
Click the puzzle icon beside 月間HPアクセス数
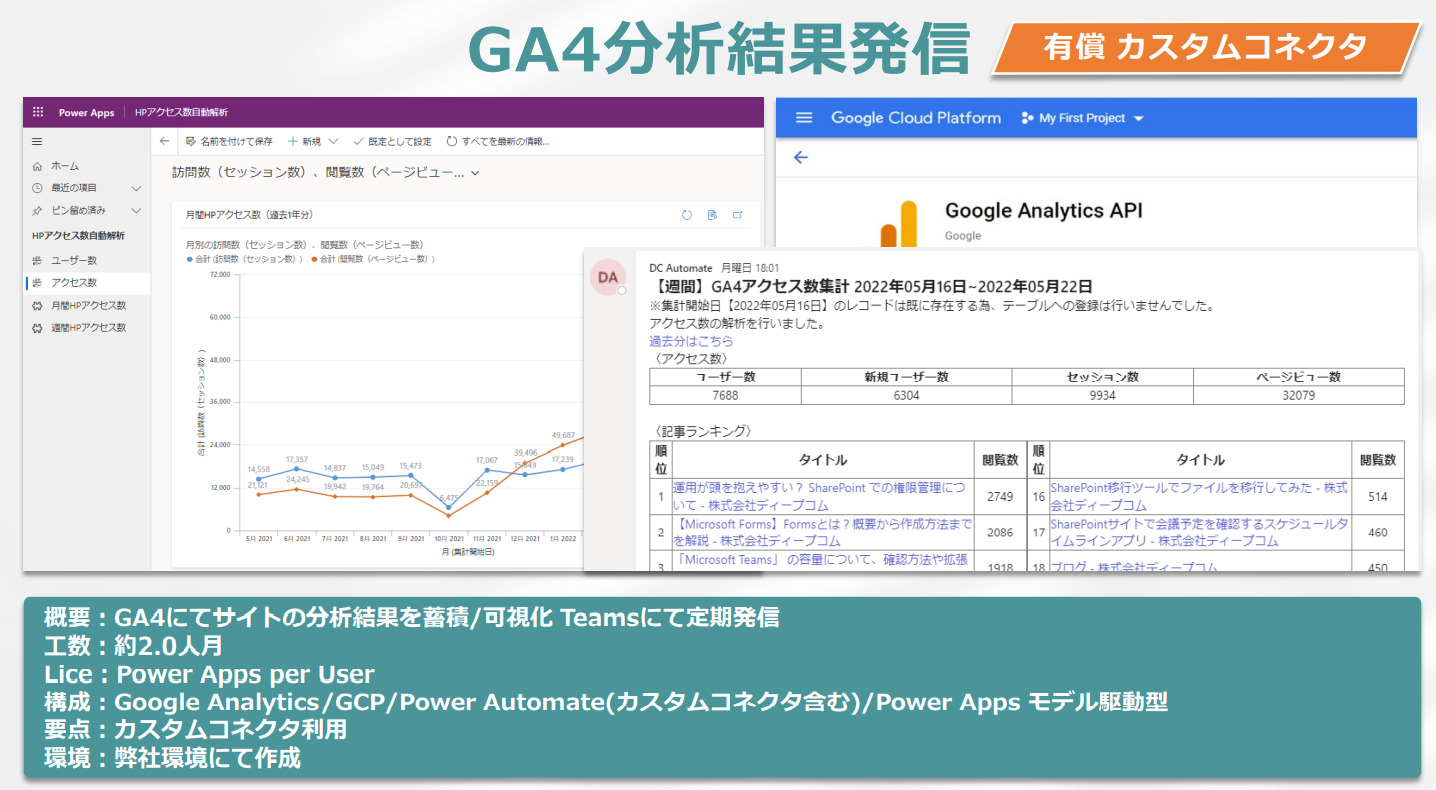pyautogui.click(x=37, y=306)
